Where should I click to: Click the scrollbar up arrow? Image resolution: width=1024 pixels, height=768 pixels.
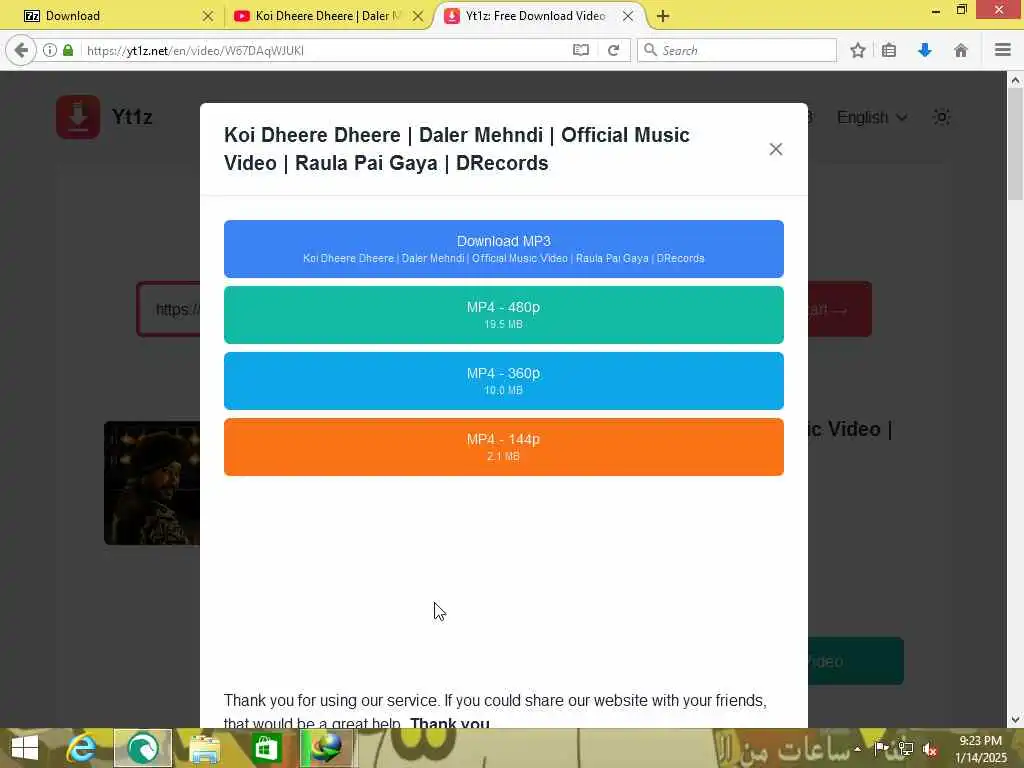tap(1015, 80)
